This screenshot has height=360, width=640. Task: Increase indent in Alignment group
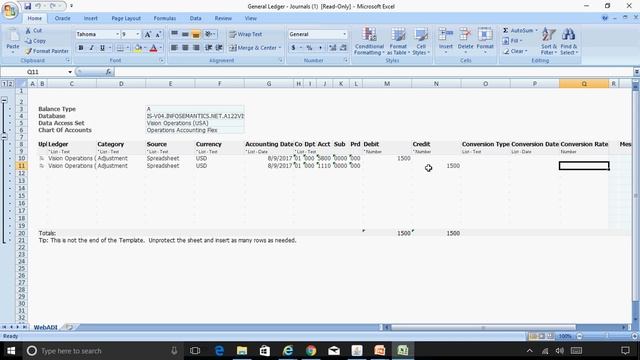coord(219,48)
